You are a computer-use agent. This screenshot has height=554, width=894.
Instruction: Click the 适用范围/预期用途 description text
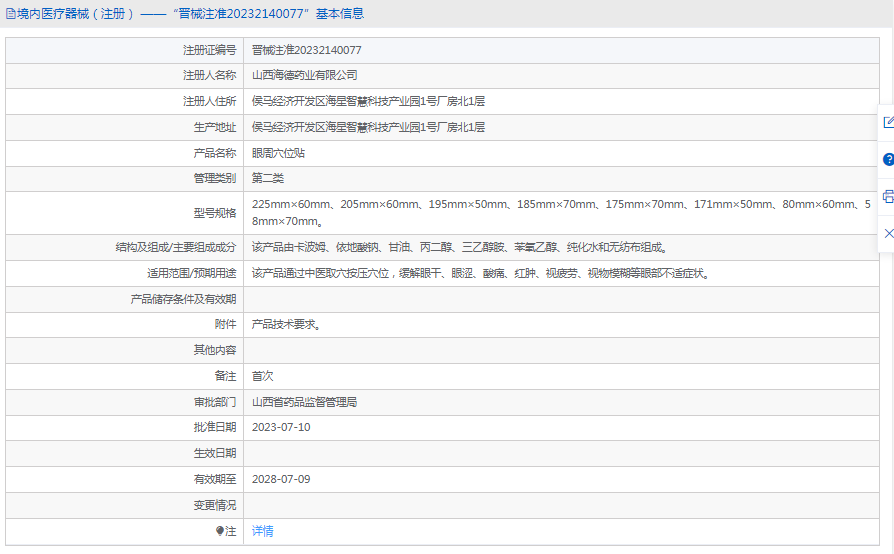[x=480, y=273]
